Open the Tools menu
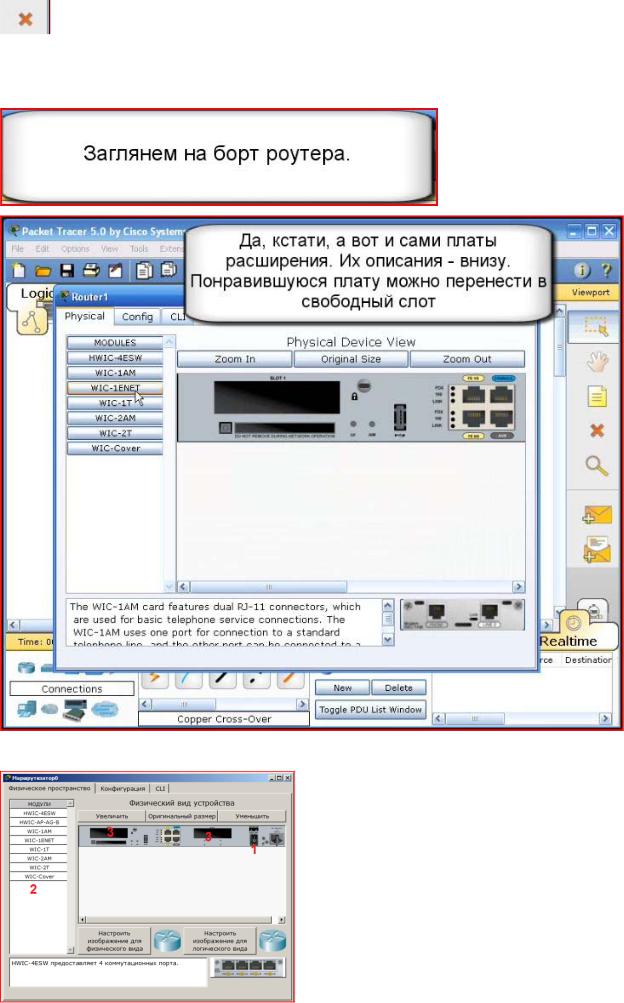Image resolution: width=624 pixels, height=1003 pixels. tap(139, 249)
